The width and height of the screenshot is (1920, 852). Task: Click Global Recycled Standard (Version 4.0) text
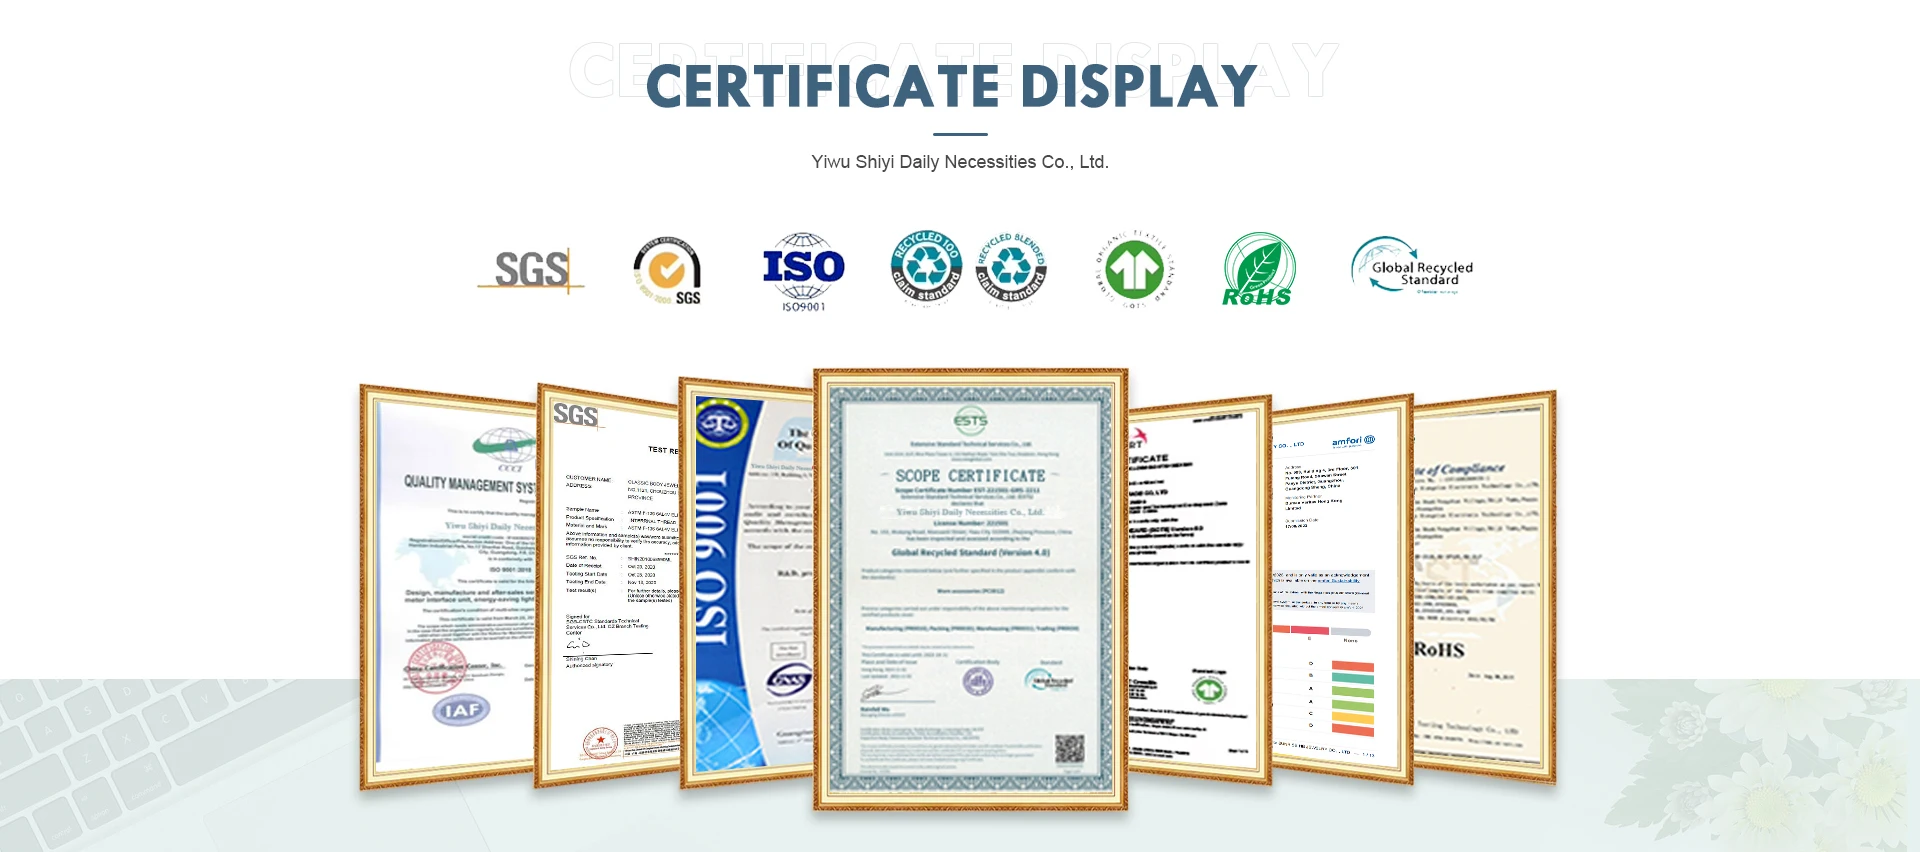point(970,552)
